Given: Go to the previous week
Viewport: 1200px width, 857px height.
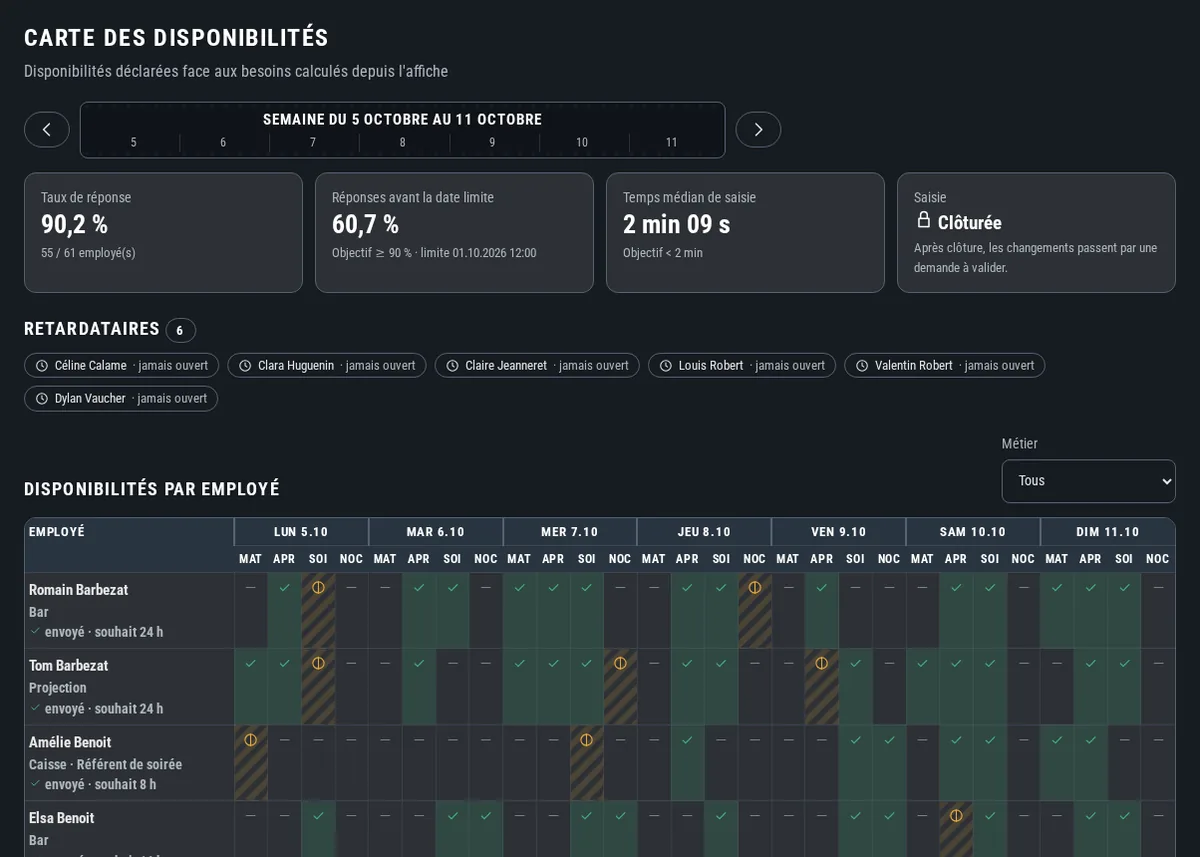Looking at the screenshot, I should tap(47, 130).
